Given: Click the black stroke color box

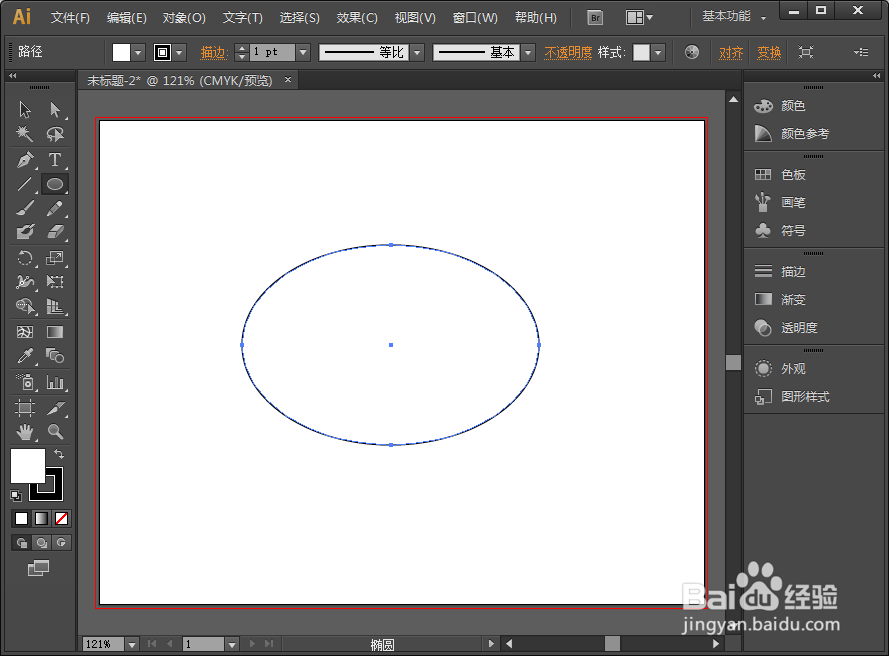Looking at the screenshot, I should (54, 492).
